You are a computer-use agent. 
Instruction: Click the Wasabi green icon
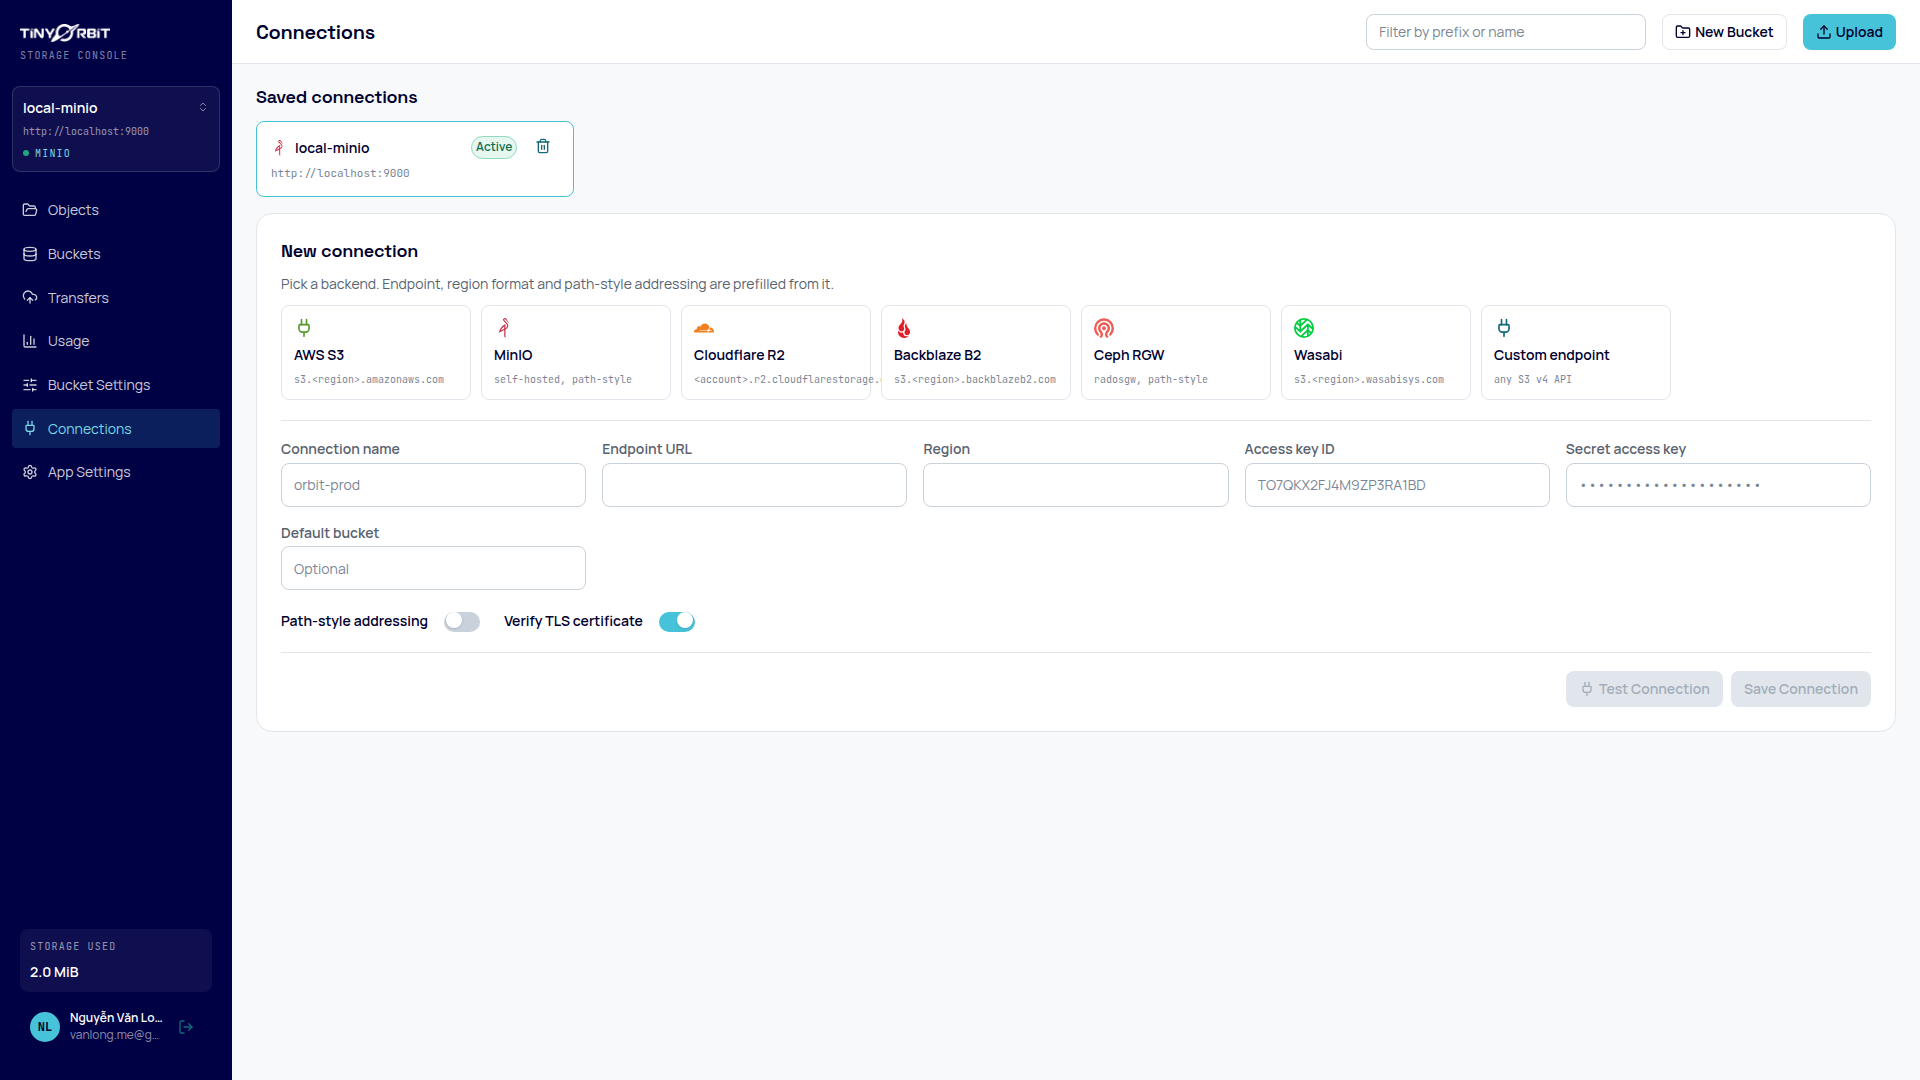[x=1304, y=328]
